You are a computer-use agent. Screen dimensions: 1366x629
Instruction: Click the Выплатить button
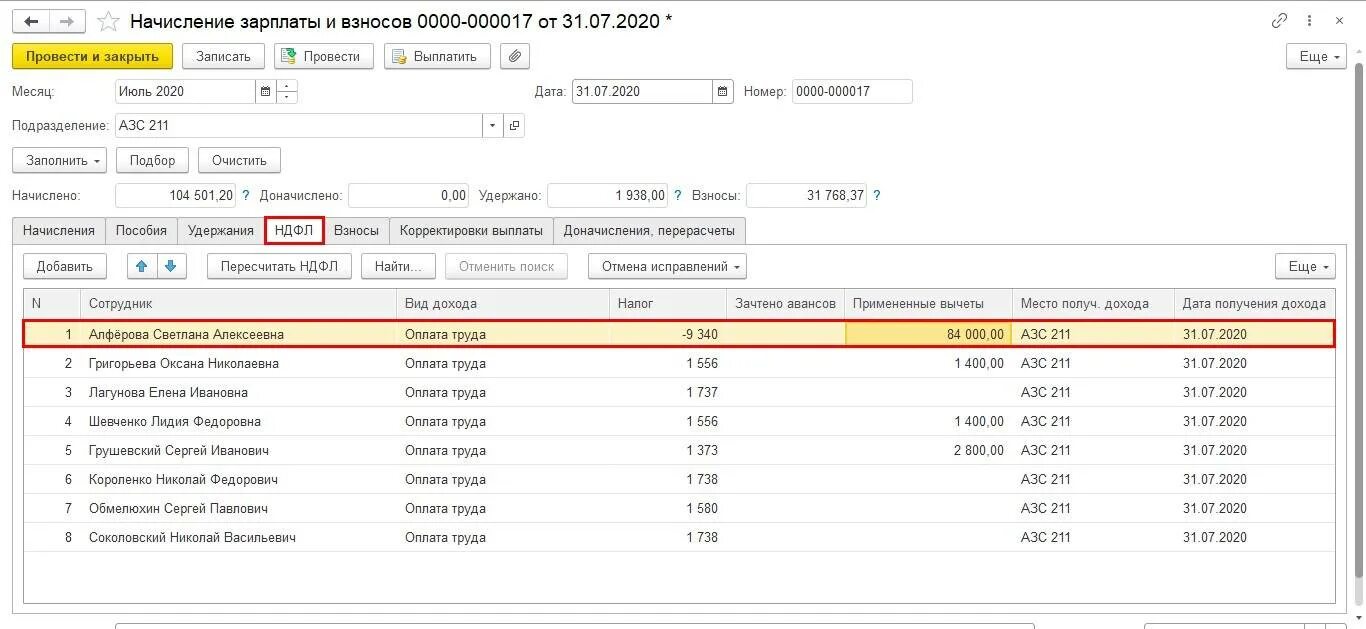pyautogui.click(x=437, y=56)
